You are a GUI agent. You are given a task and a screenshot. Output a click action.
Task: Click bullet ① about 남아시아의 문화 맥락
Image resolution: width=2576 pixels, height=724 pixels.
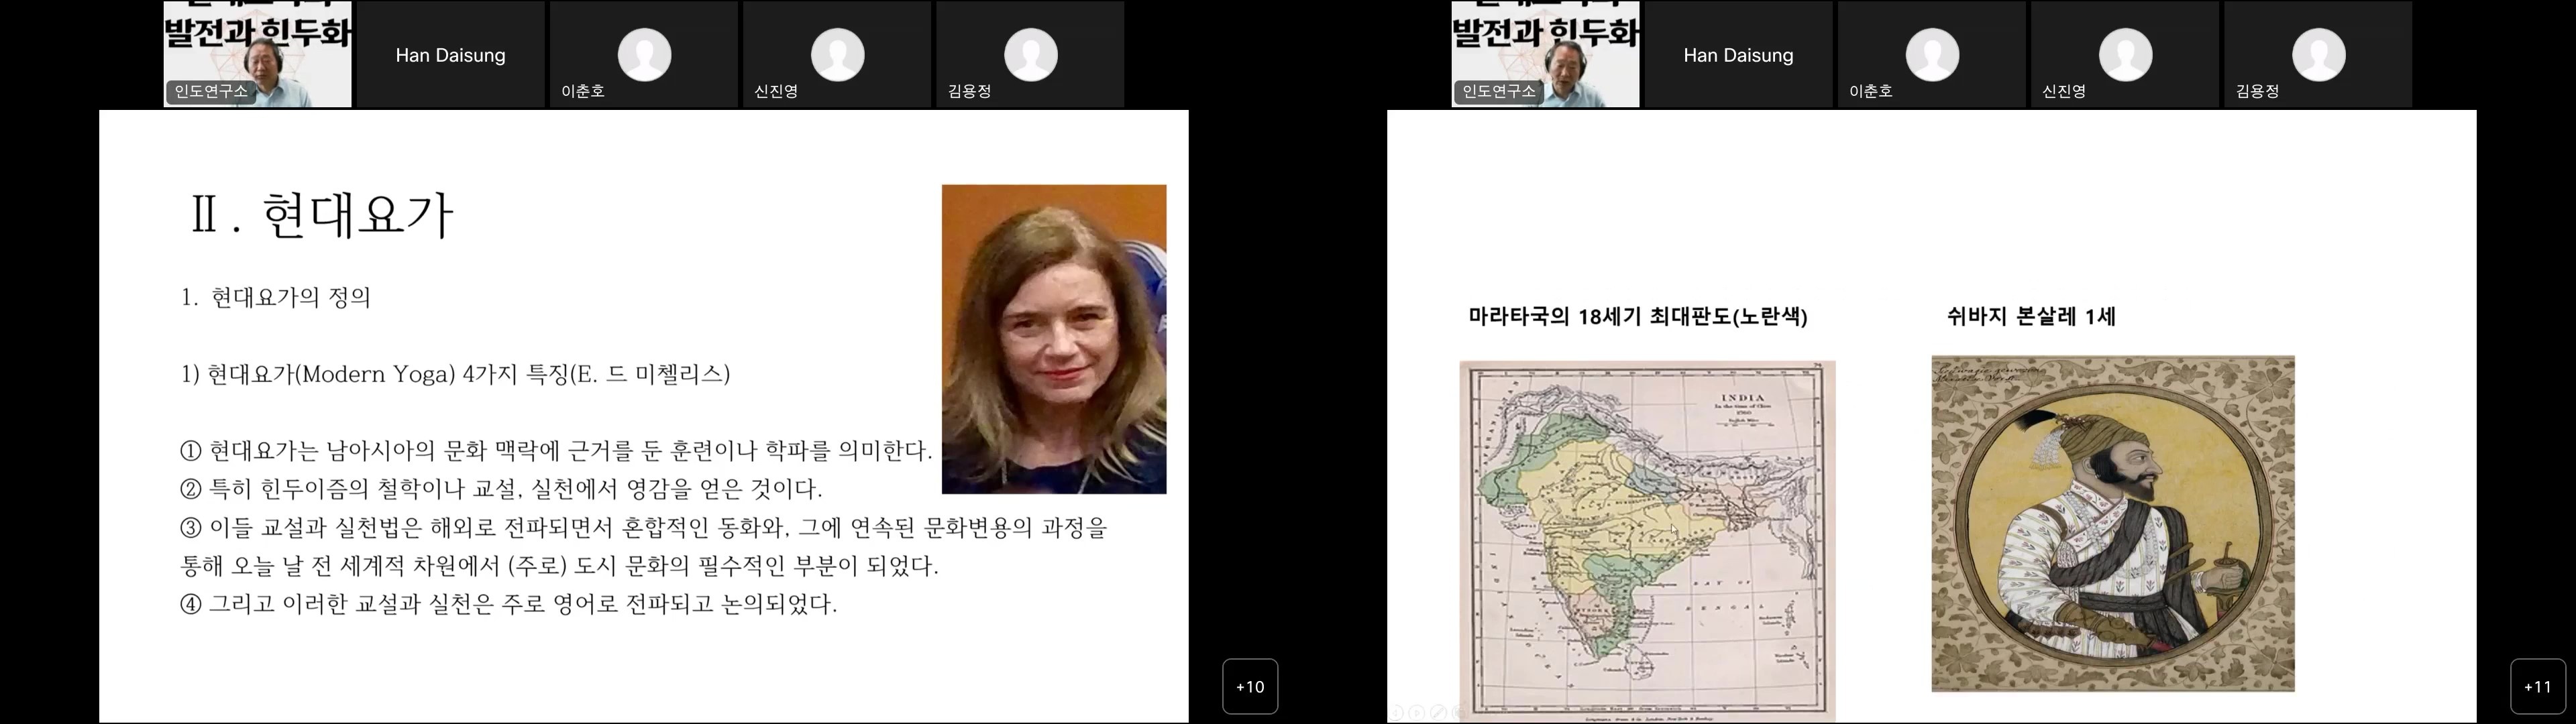pyautogui.click(x=556, y=451)
